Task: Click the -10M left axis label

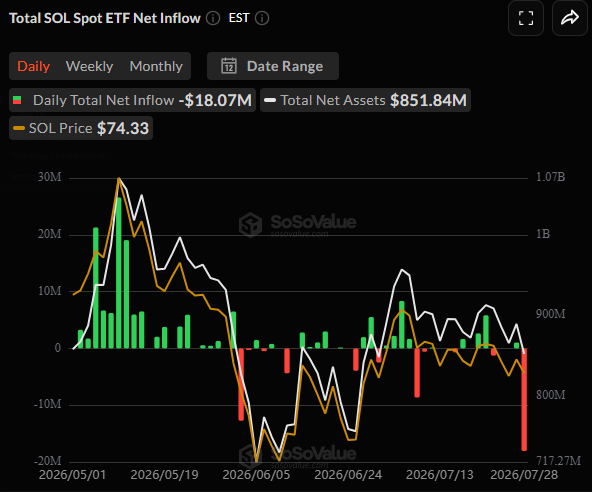Action: tap(47, 404)
